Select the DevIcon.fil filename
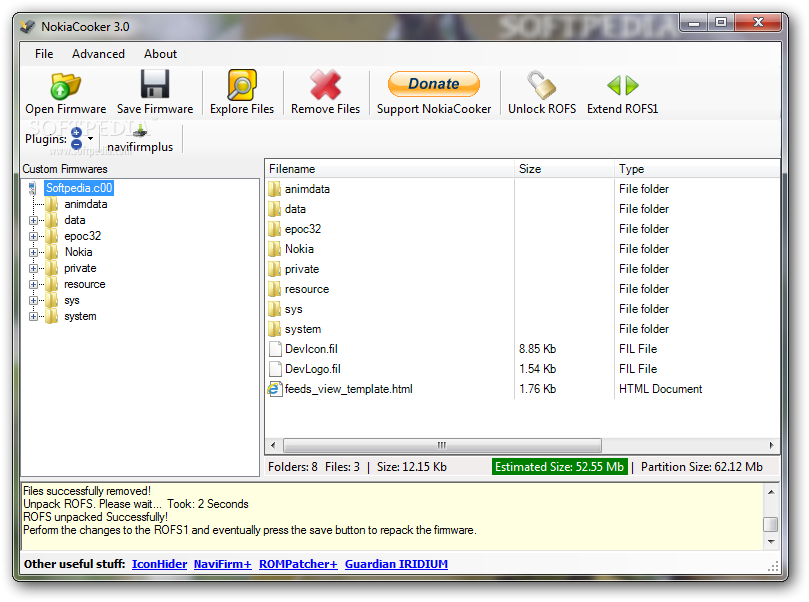The height and width of the screenshot is (602, 809). pos(311,349)
